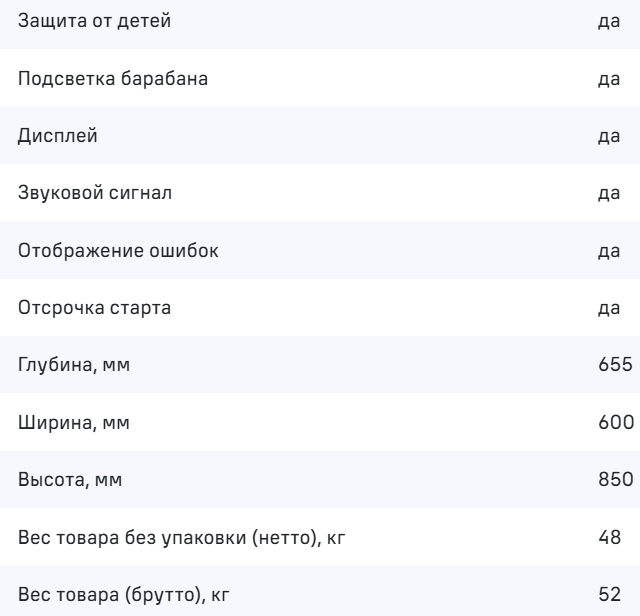Image resolution: width=640 pixels, height=616 pixels.
Task: Click the "да" value for Отображение ошибок
Action: tap(608, 251)
